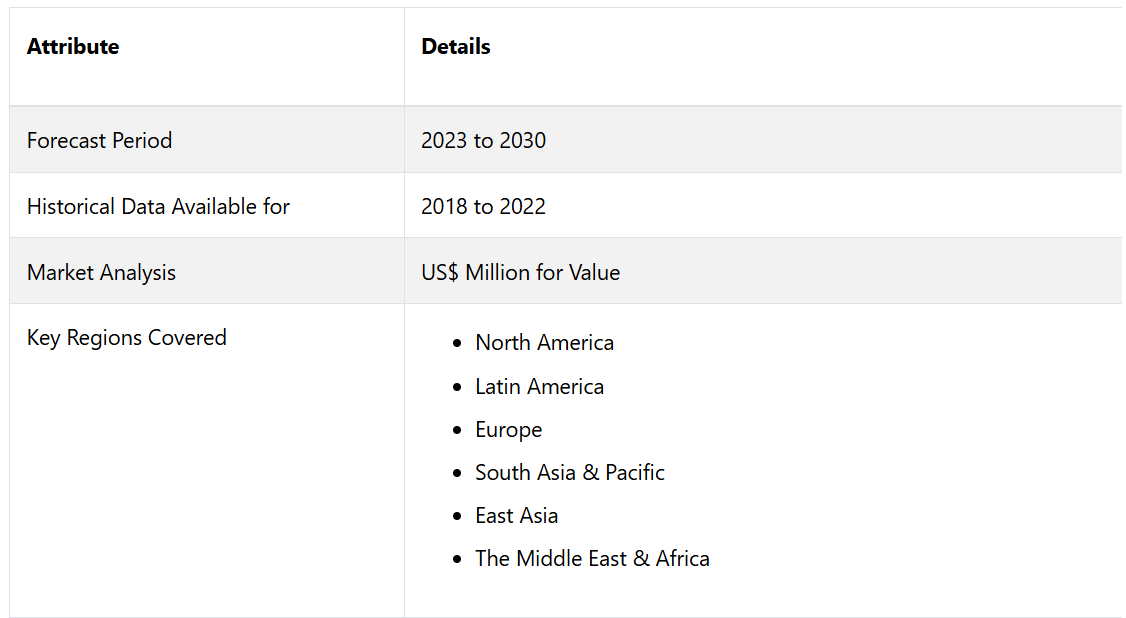Click the bullet point beside Latin America

pyautogui.click(x=457, y=387)
